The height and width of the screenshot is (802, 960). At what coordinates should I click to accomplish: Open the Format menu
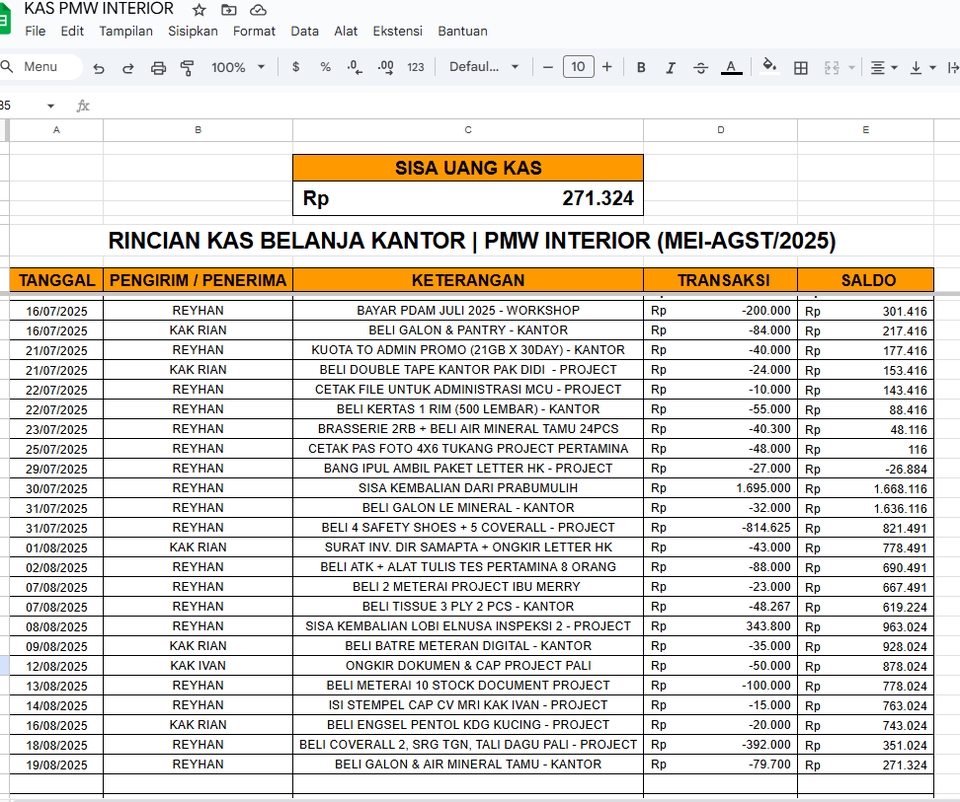[254, 31]
